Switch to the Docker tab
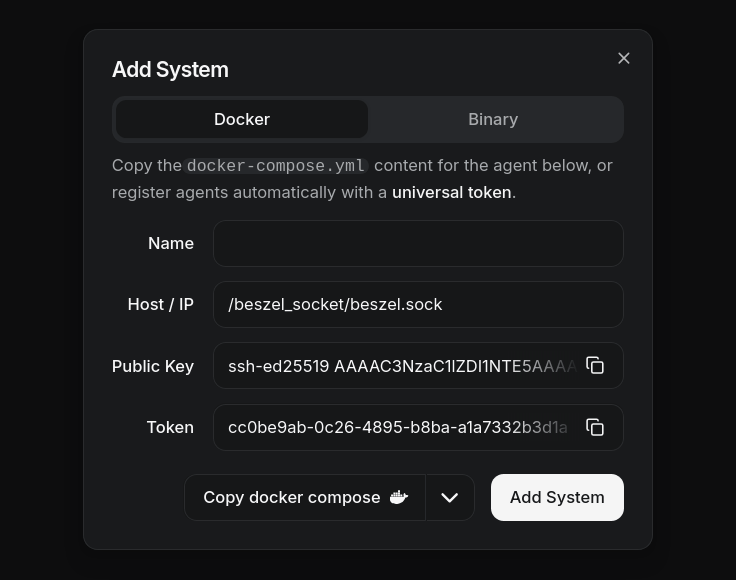Viewport: 736px width, 580px height. coord(242,119)
